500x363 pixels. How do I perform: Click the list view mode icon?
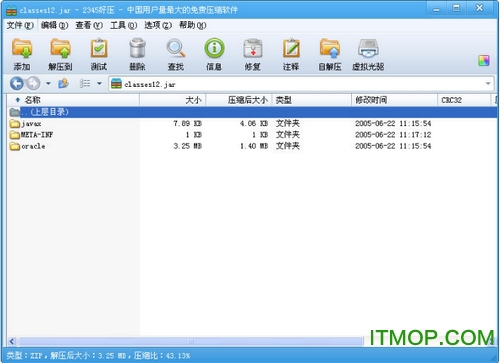(x=85, y=83)
